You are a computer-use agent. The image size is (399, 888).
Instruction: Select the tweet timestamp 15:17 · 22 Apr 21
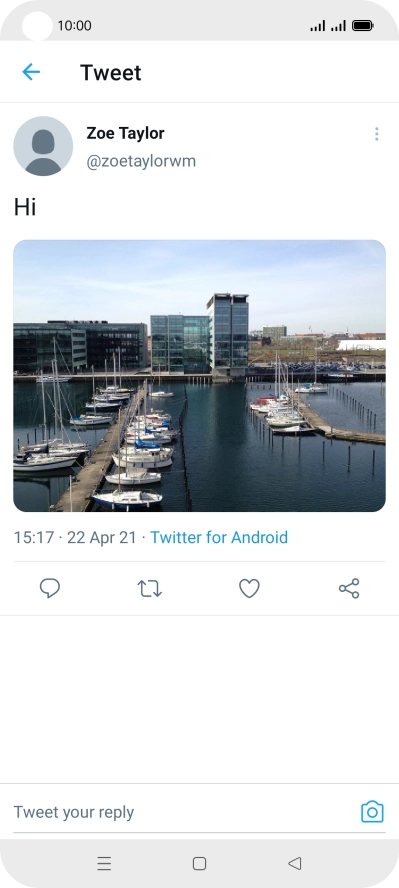75,537
